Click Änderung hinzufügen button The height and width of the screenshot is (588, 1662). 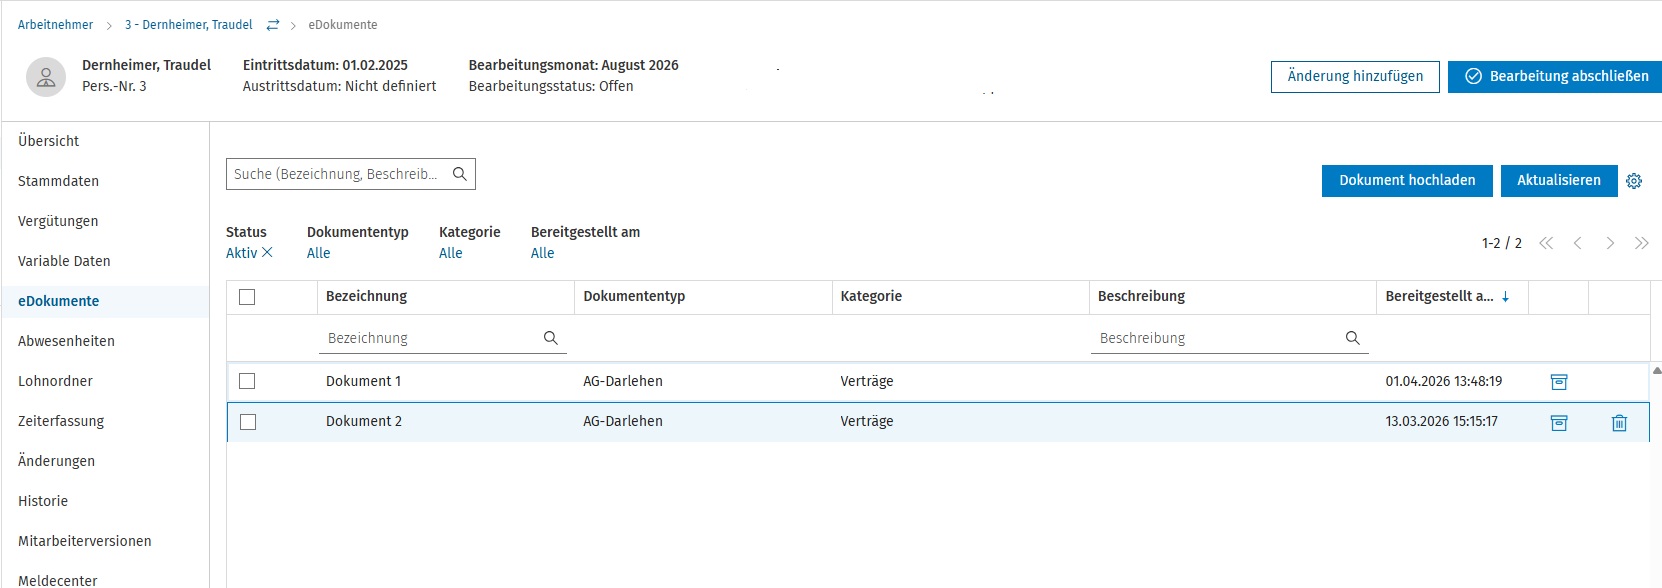tap(1355, 77)
